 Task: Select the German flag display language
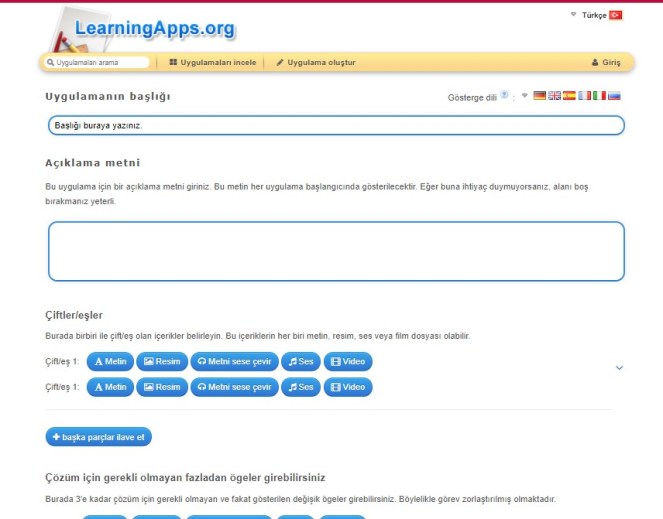pos(540,96)
